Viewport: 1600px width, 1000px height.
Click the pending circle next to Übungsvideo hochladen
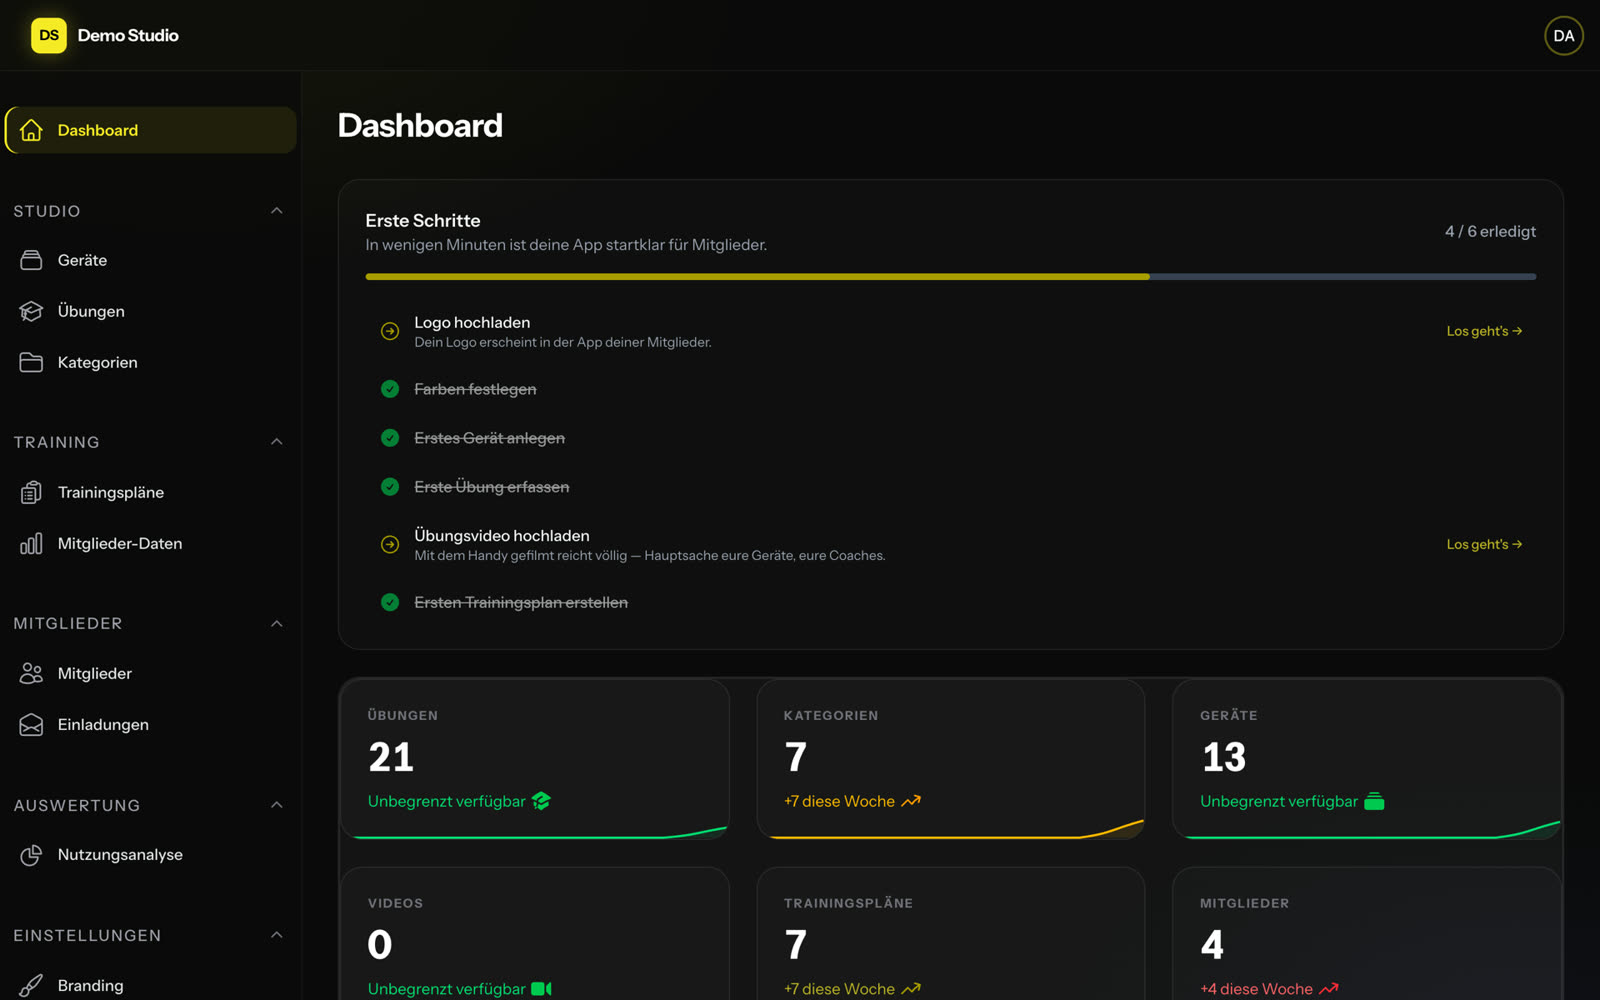[390, 544]
